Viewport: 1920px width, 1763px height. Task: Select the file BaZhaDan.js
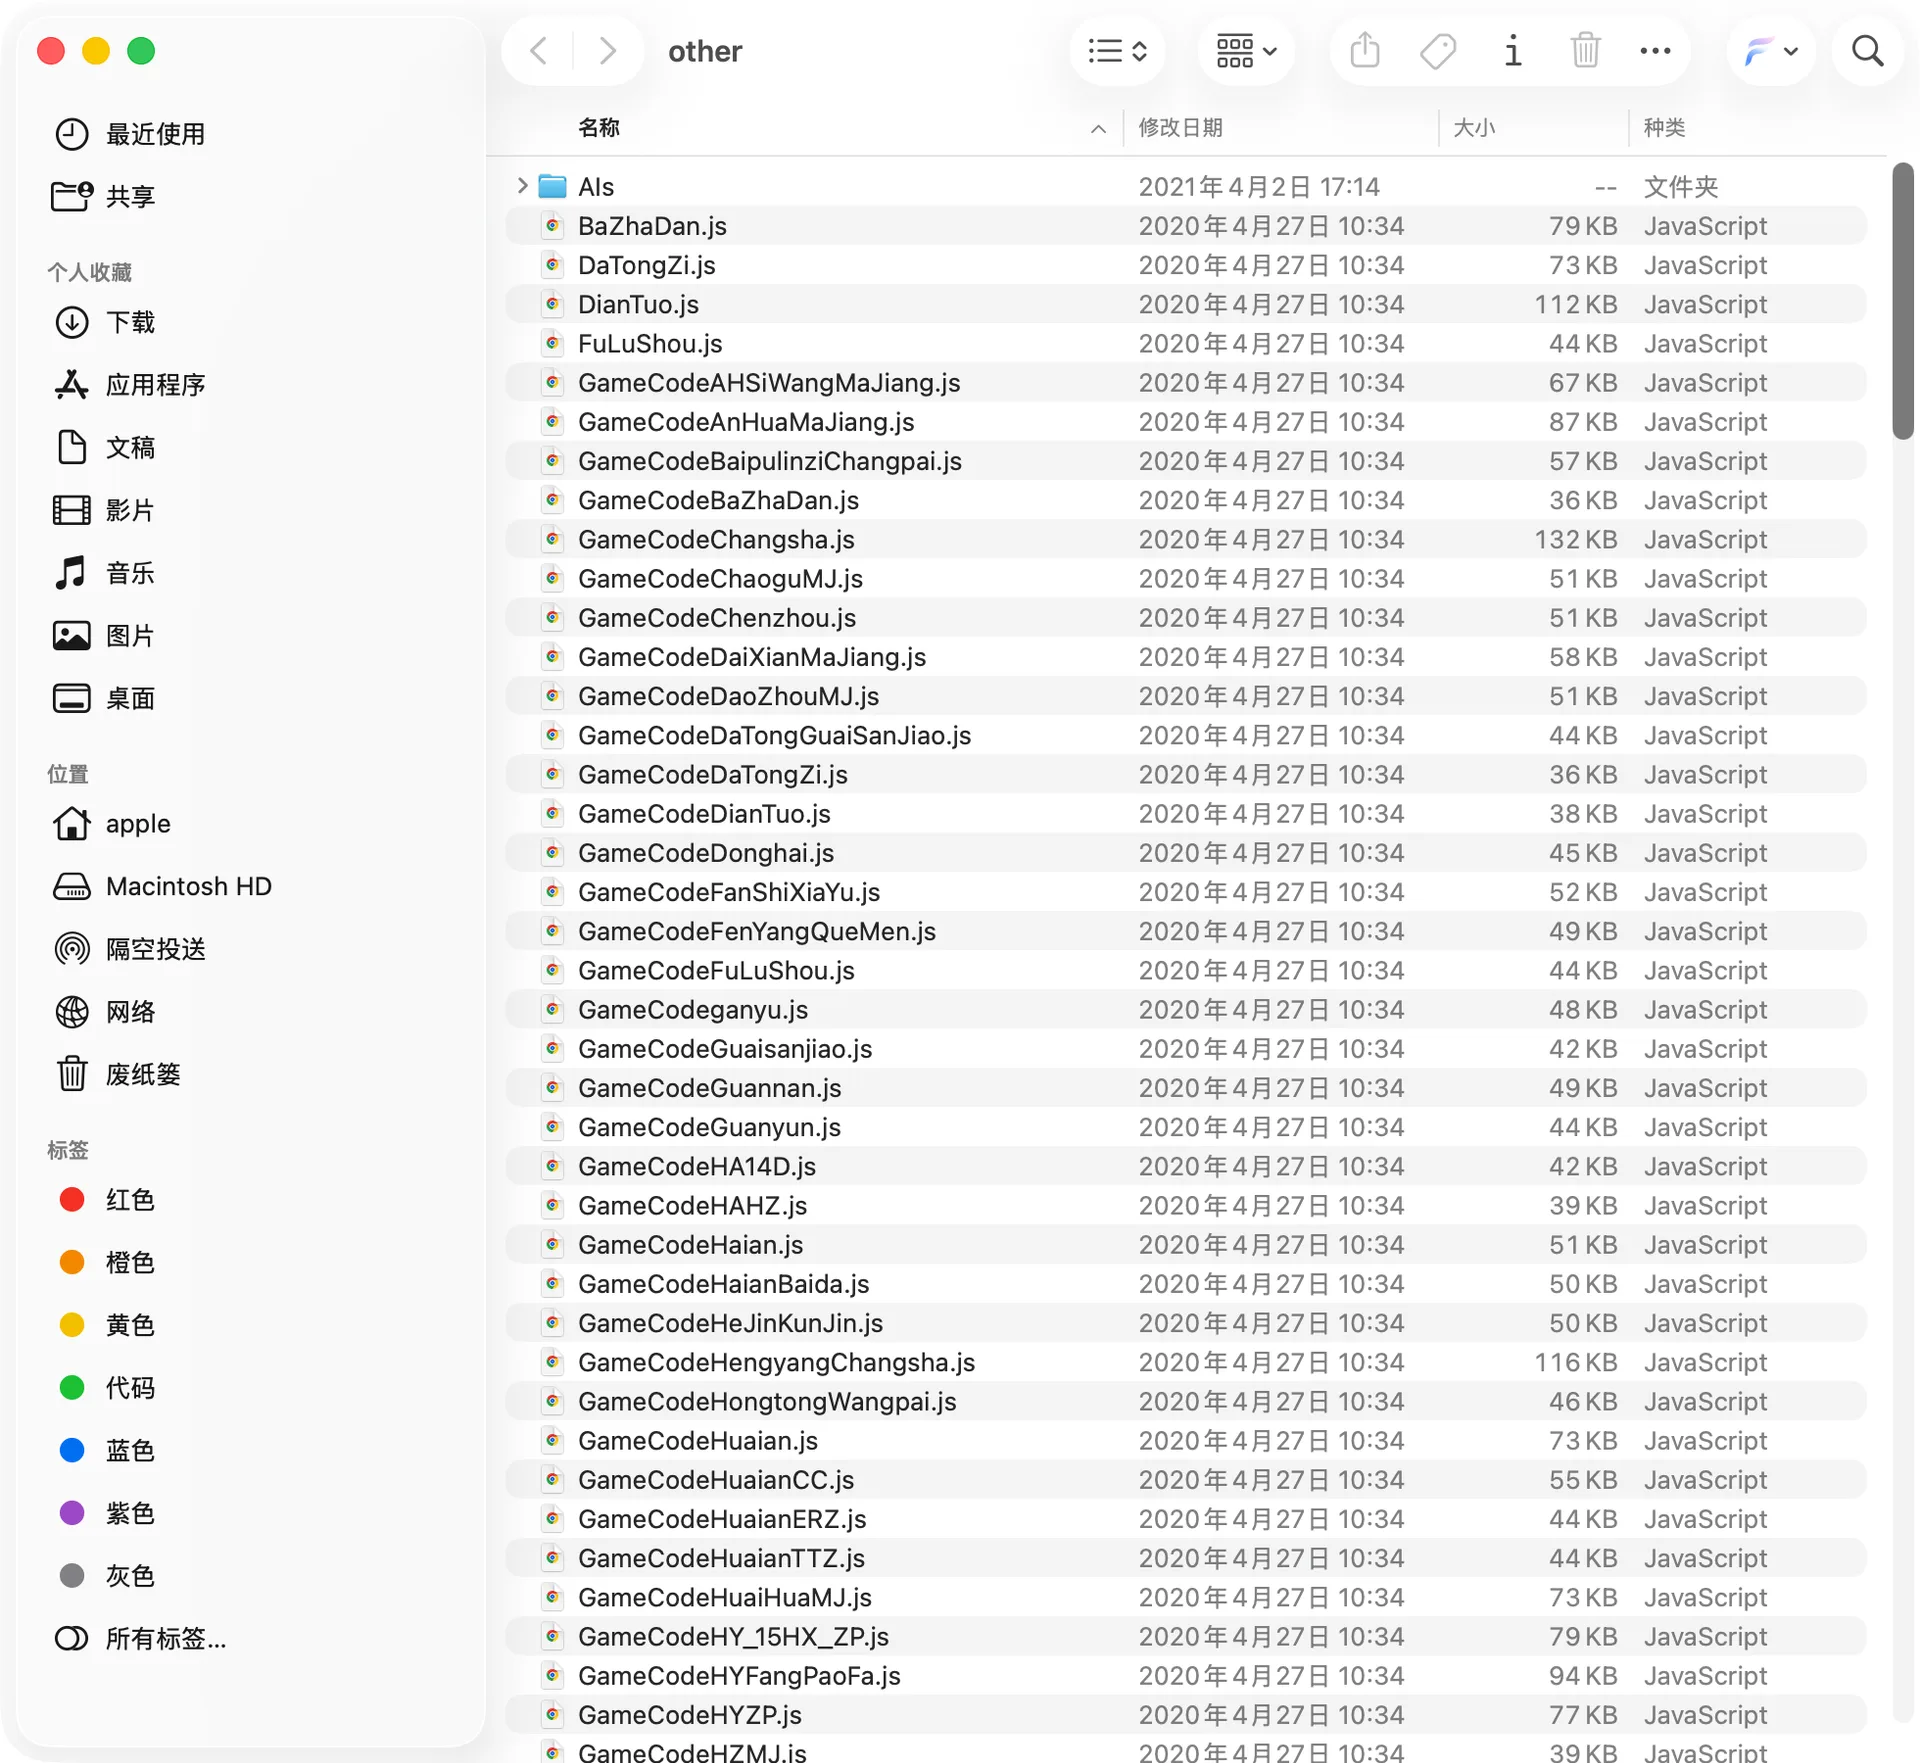click(x=1186, y=226)
